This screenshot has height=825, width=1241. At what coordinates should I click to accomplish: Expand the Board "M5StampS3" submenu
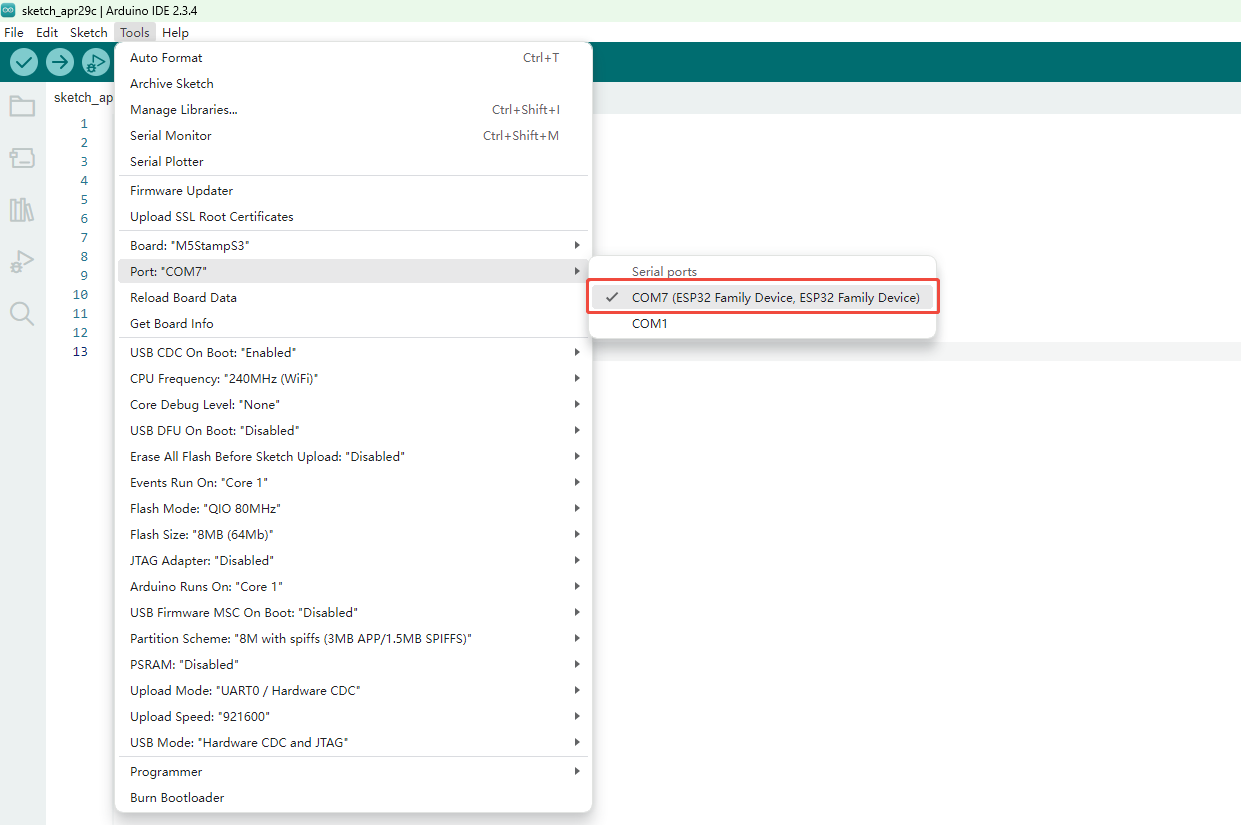tap(354, 246)
